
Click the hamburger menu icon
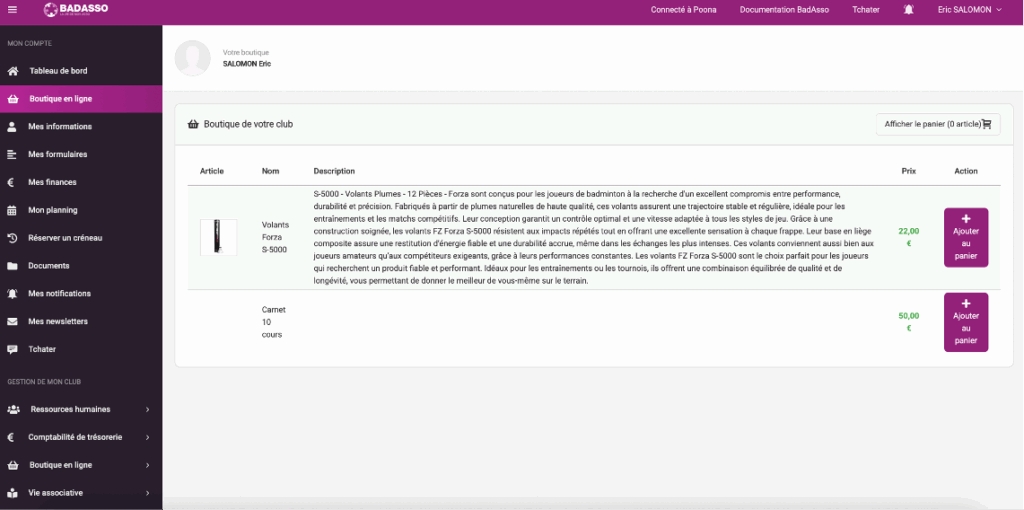click(12, 10)
